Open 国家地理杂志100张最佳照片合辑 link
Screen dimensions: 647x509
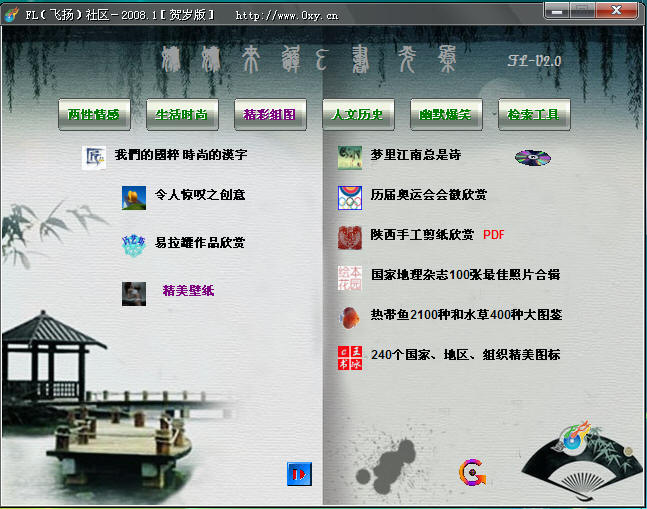coord(465,275)
